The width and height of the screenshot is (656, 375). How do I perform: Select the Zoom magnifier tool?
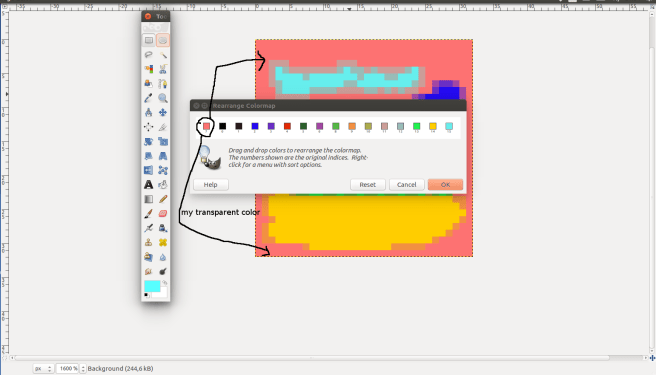[x=163, y=98]
